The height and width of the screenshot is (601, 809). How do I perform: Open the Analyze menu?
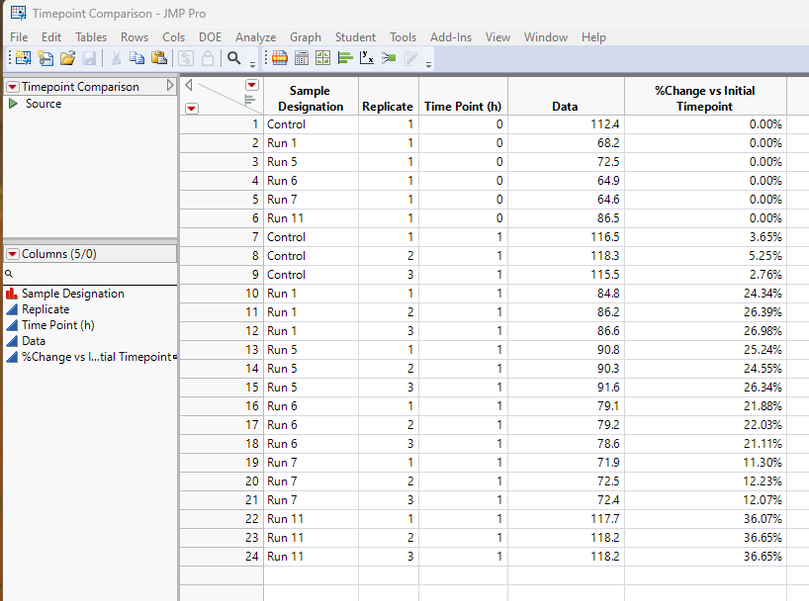(255, 37)
